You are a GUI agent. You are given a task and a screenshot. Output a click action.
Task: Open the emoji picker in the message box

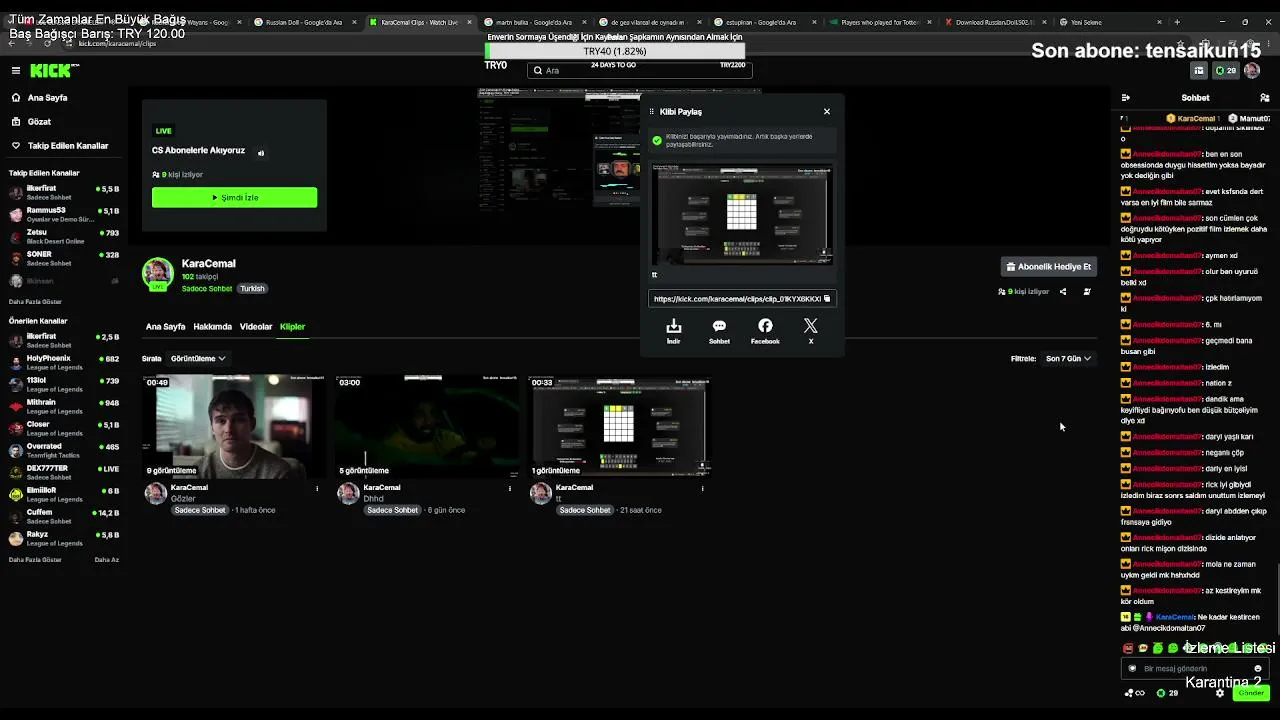pos(1258,668)
